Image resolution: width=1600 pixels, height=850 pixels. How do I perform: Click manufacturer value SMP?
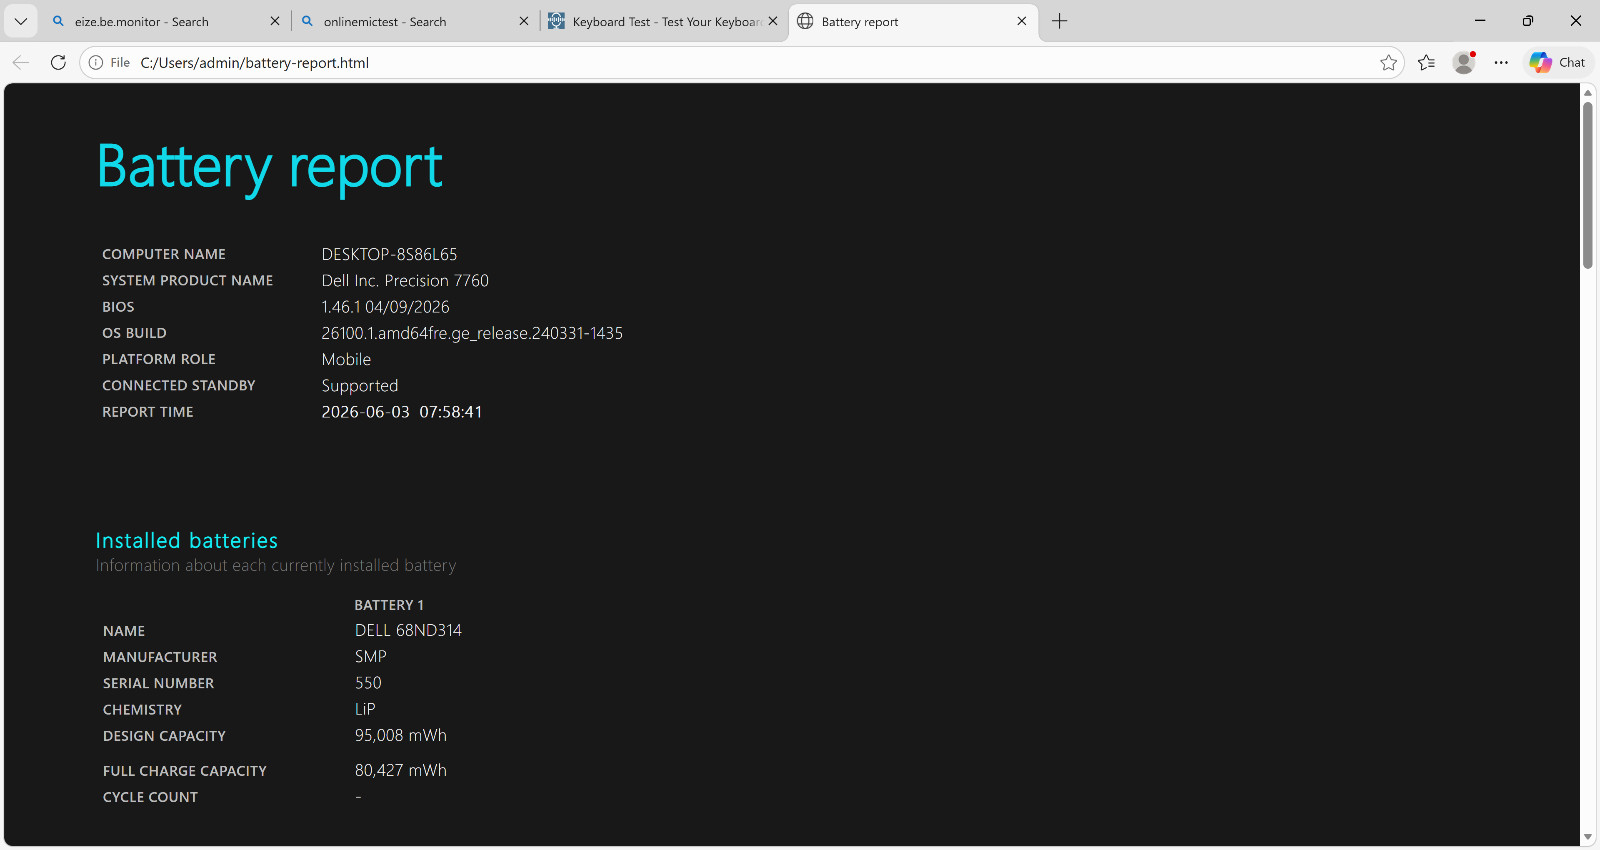click(371, 657)
